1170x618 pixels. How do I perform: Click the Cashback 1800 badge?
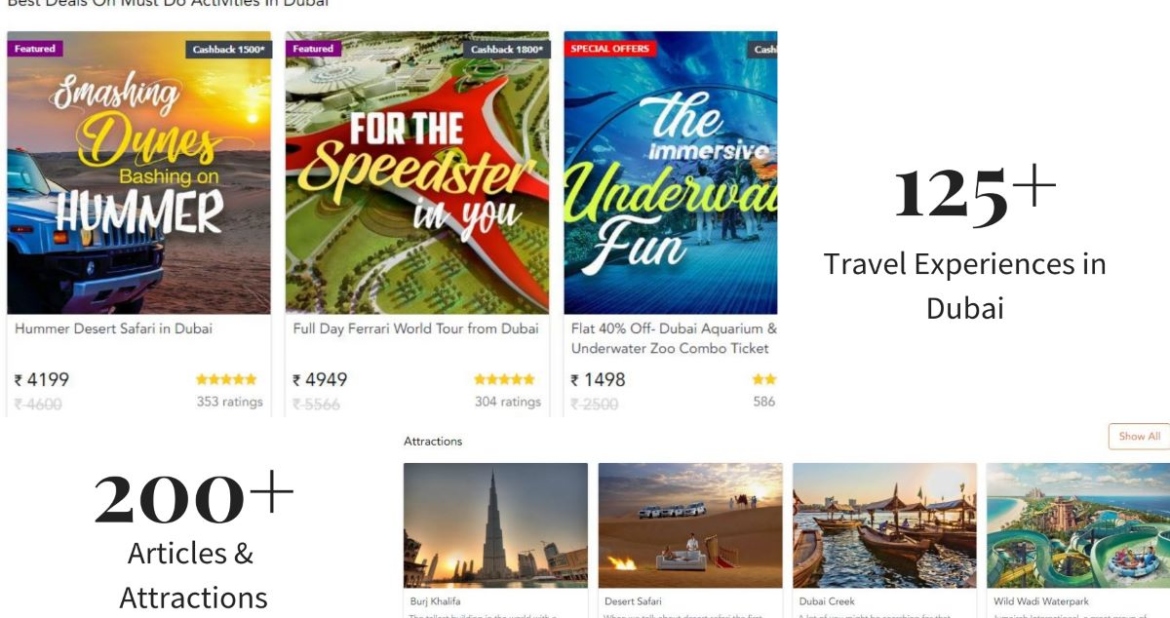(x=507, y=49)
